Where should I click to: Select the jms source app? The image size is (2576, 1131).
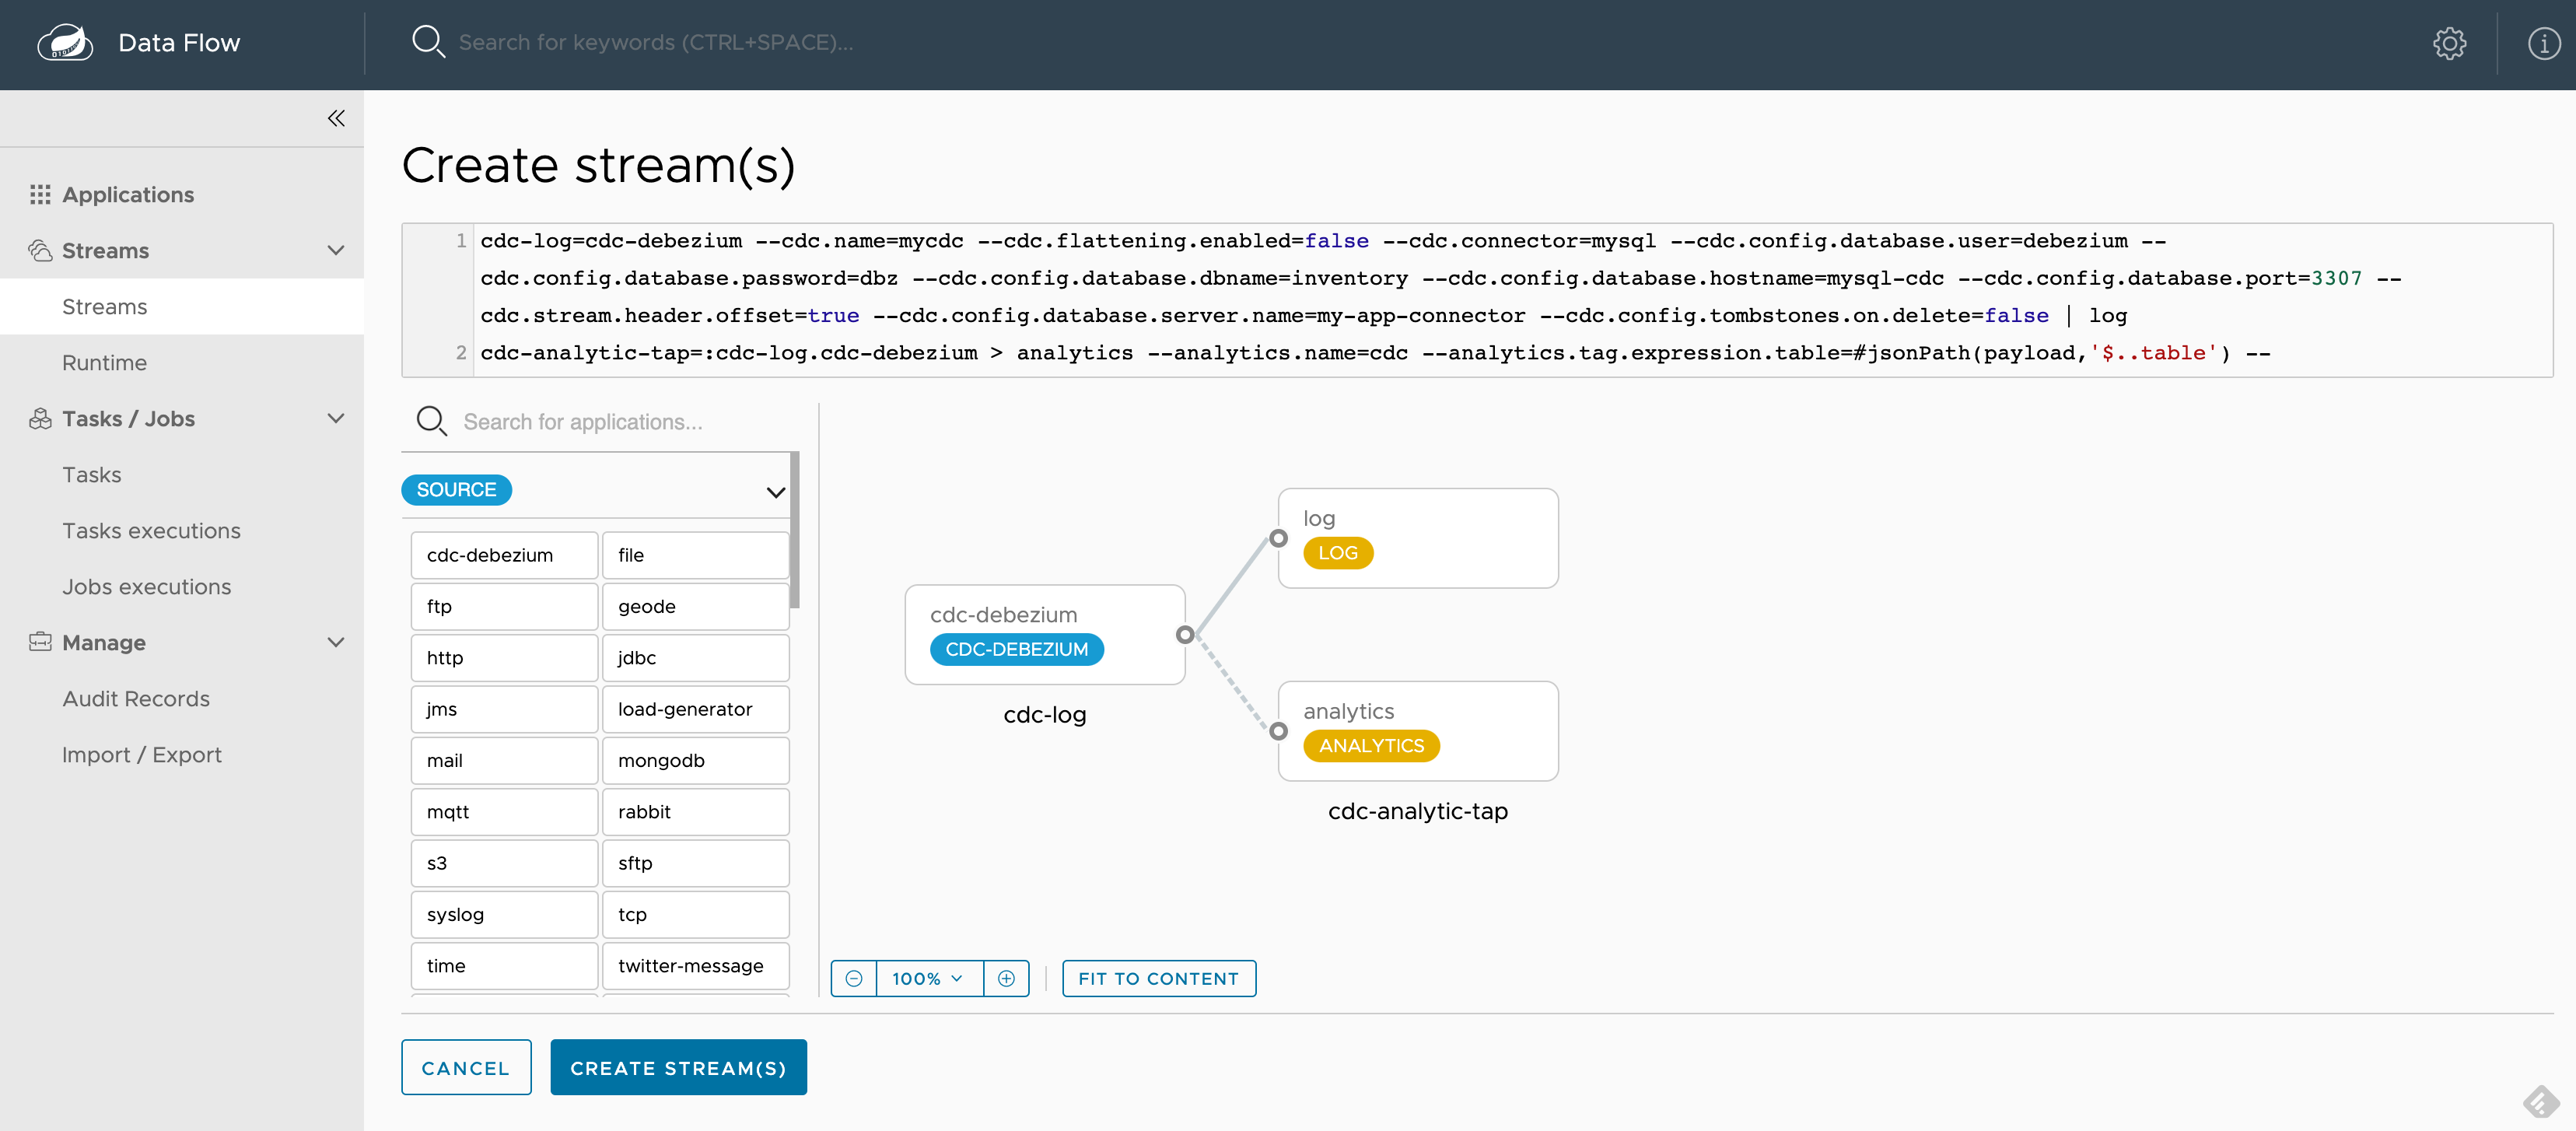click(504, 709)
